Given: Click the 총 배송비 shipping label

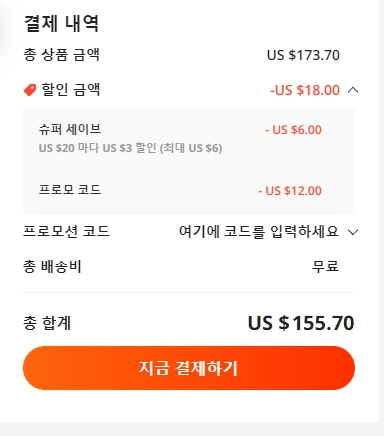Looking at the screenshot, I should tap(52, 266).
